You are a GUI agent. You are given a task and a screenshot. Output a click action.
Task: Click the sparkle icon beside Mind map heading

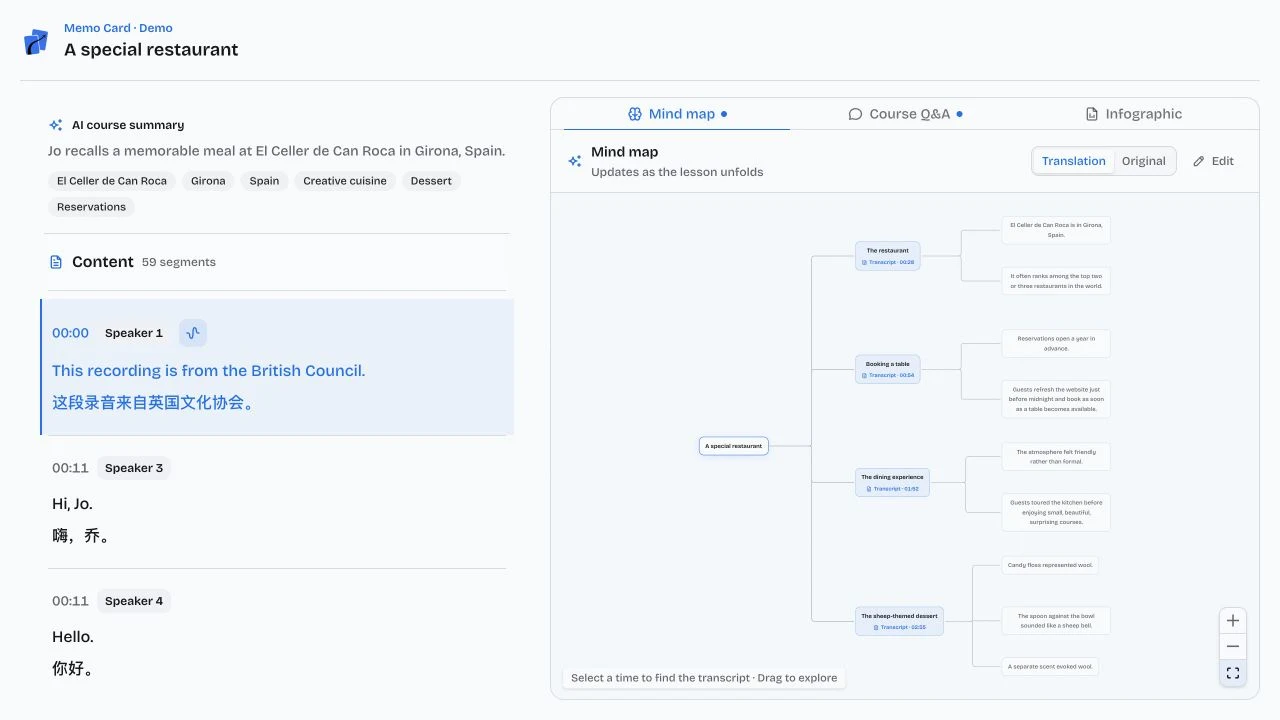[x=575, y=161]
